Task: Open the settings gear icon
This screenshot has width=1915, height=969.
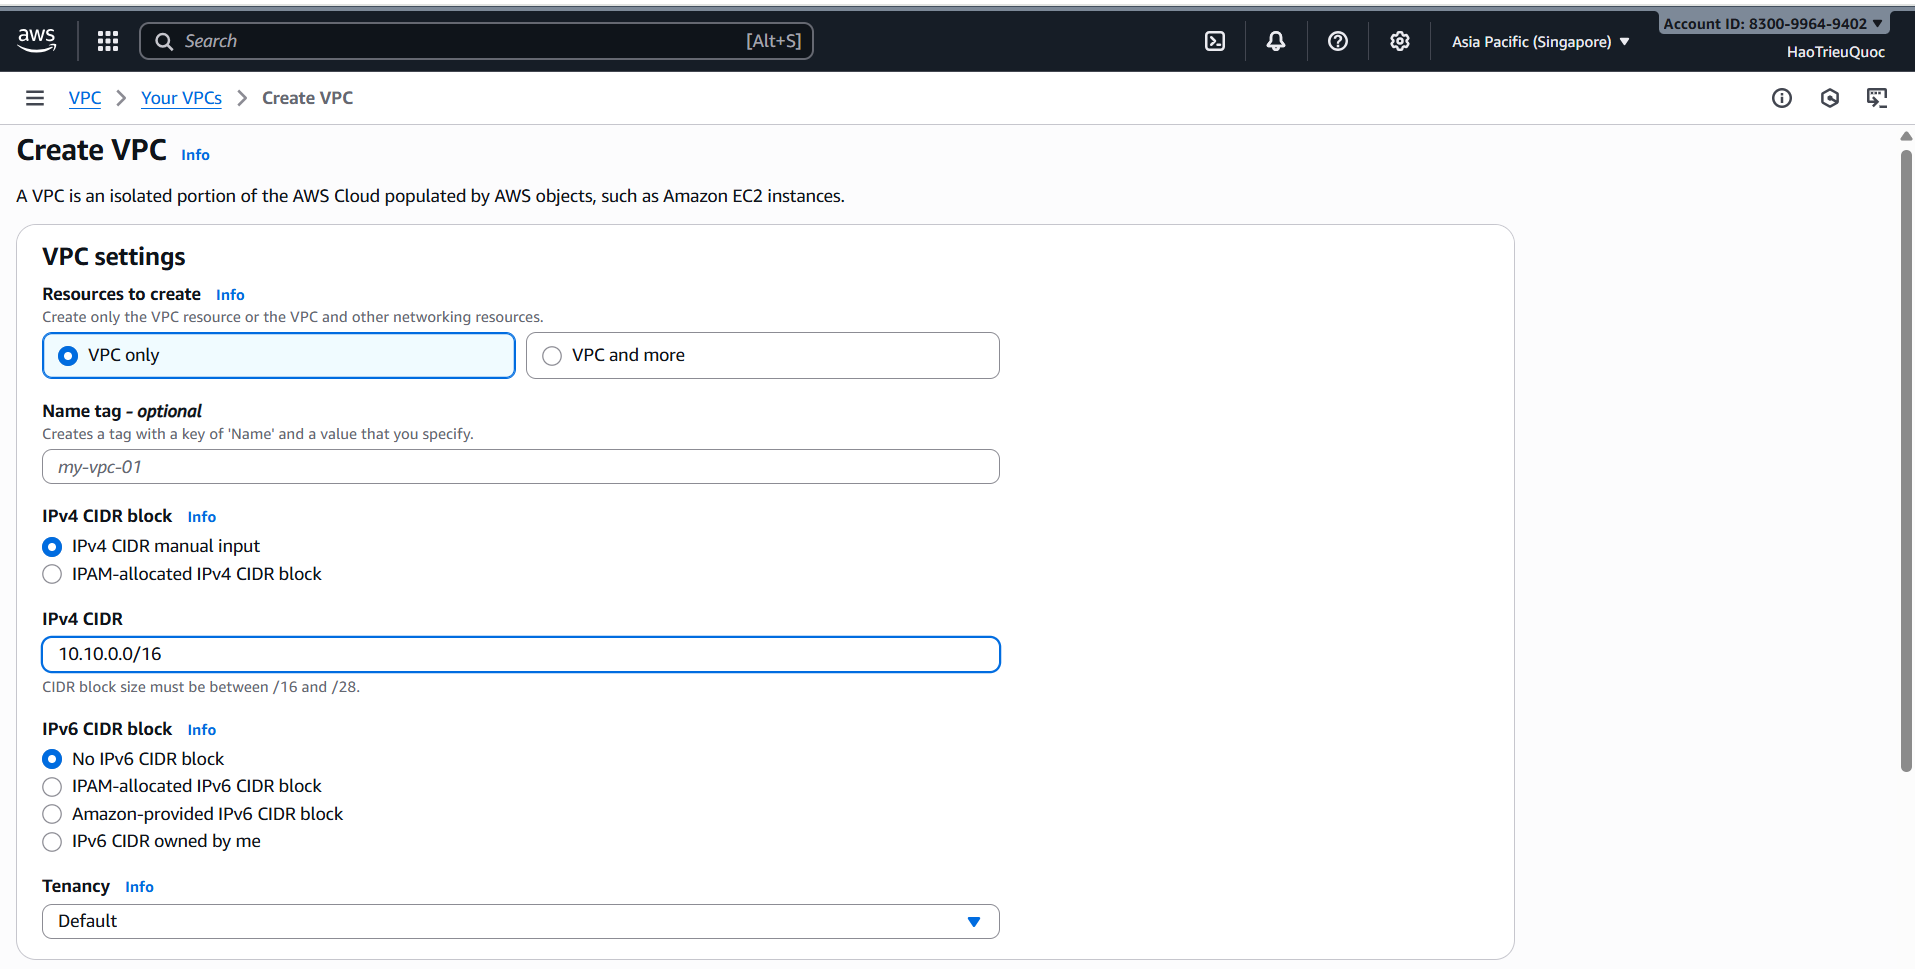Action: (1399, 41)
